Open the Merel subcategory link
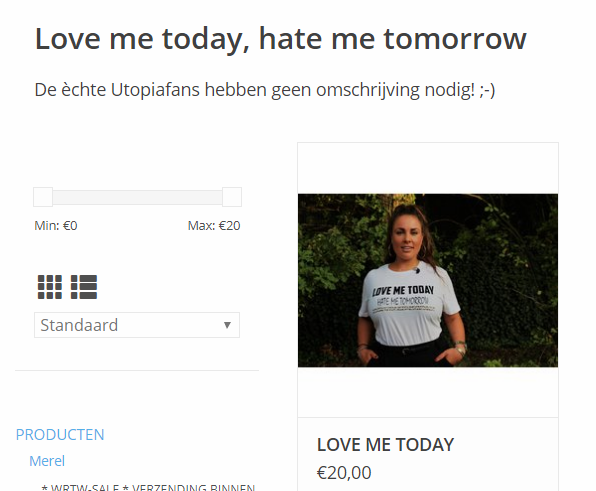The height and width of the screenshot is (491, 596). coord(47,461)
